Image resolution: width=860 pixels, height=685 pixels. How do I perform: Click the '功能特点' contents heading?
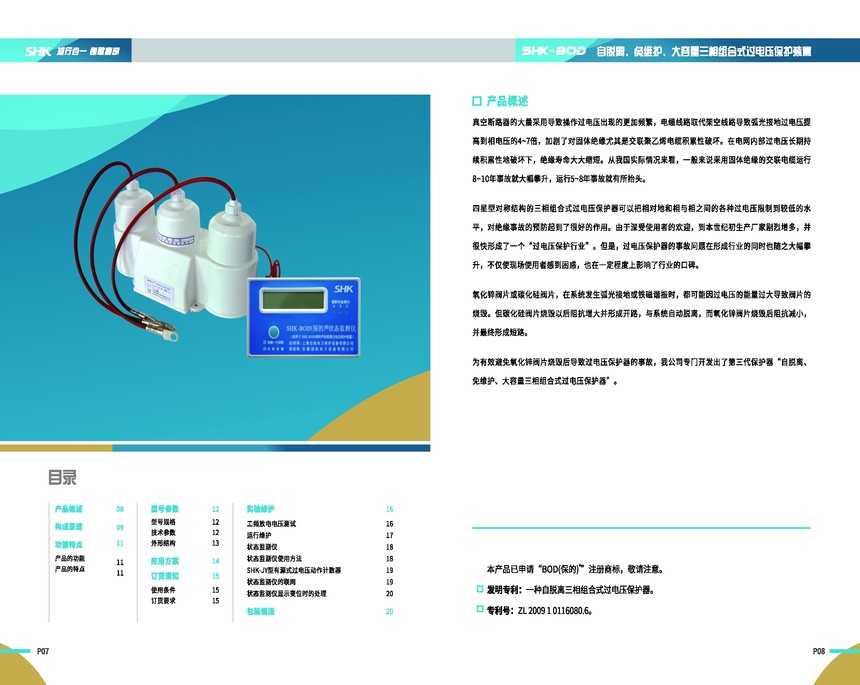(x=69, y=545)
